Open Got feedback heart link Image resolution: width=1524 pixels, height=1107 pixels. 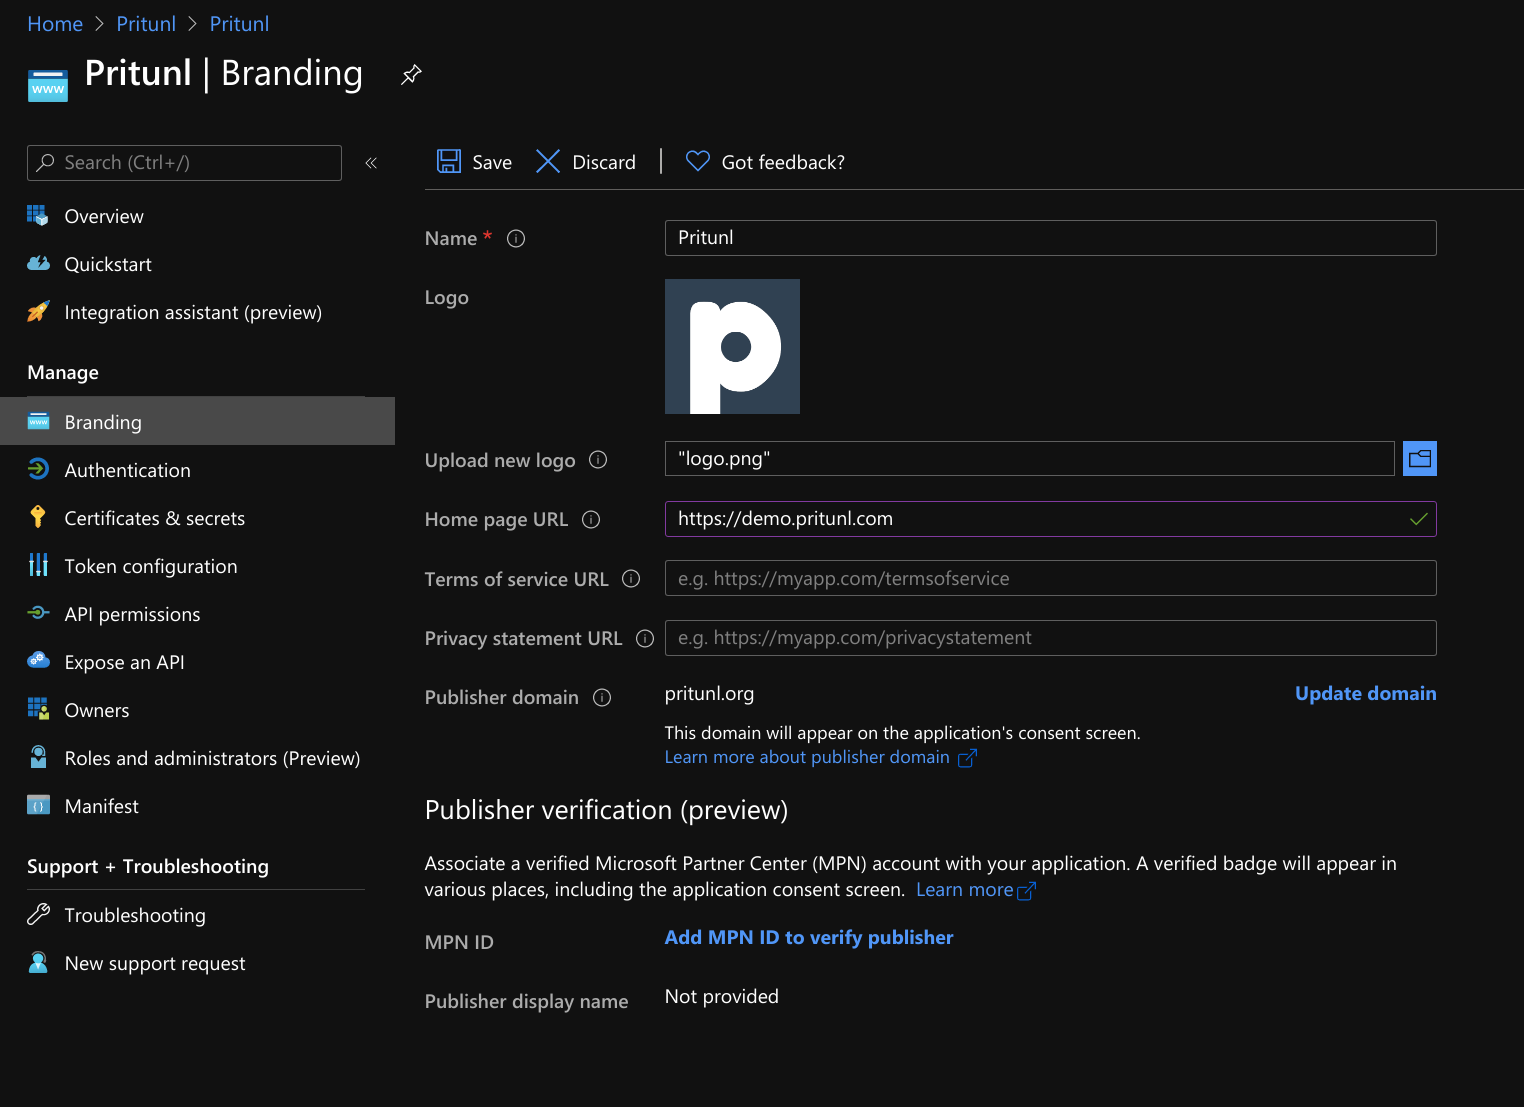point(765,162)
